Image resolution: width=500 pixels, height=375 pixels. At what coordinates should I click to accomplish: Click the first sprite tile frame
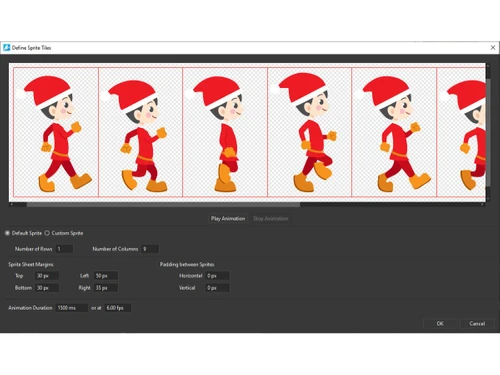pos(56,132)
